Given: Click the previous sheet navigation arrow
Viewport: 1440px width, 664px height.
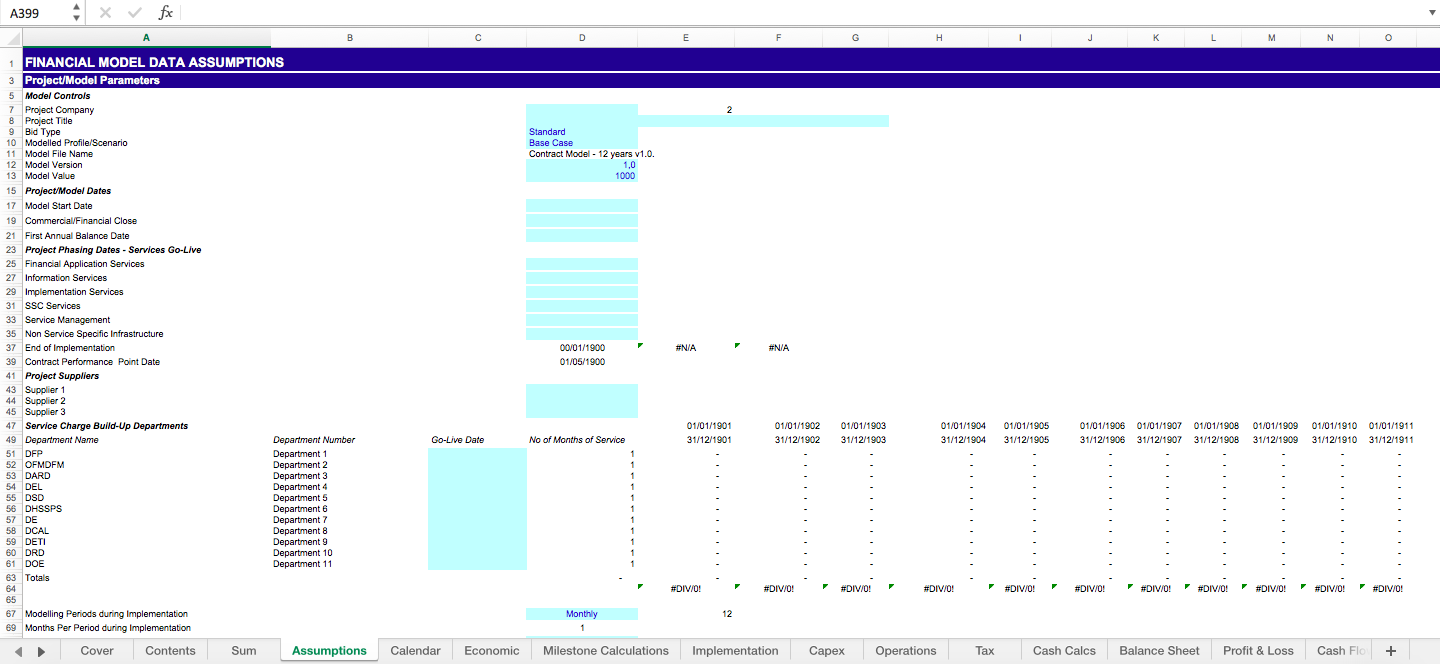Looking at the screenshot, I should point(18,651).
